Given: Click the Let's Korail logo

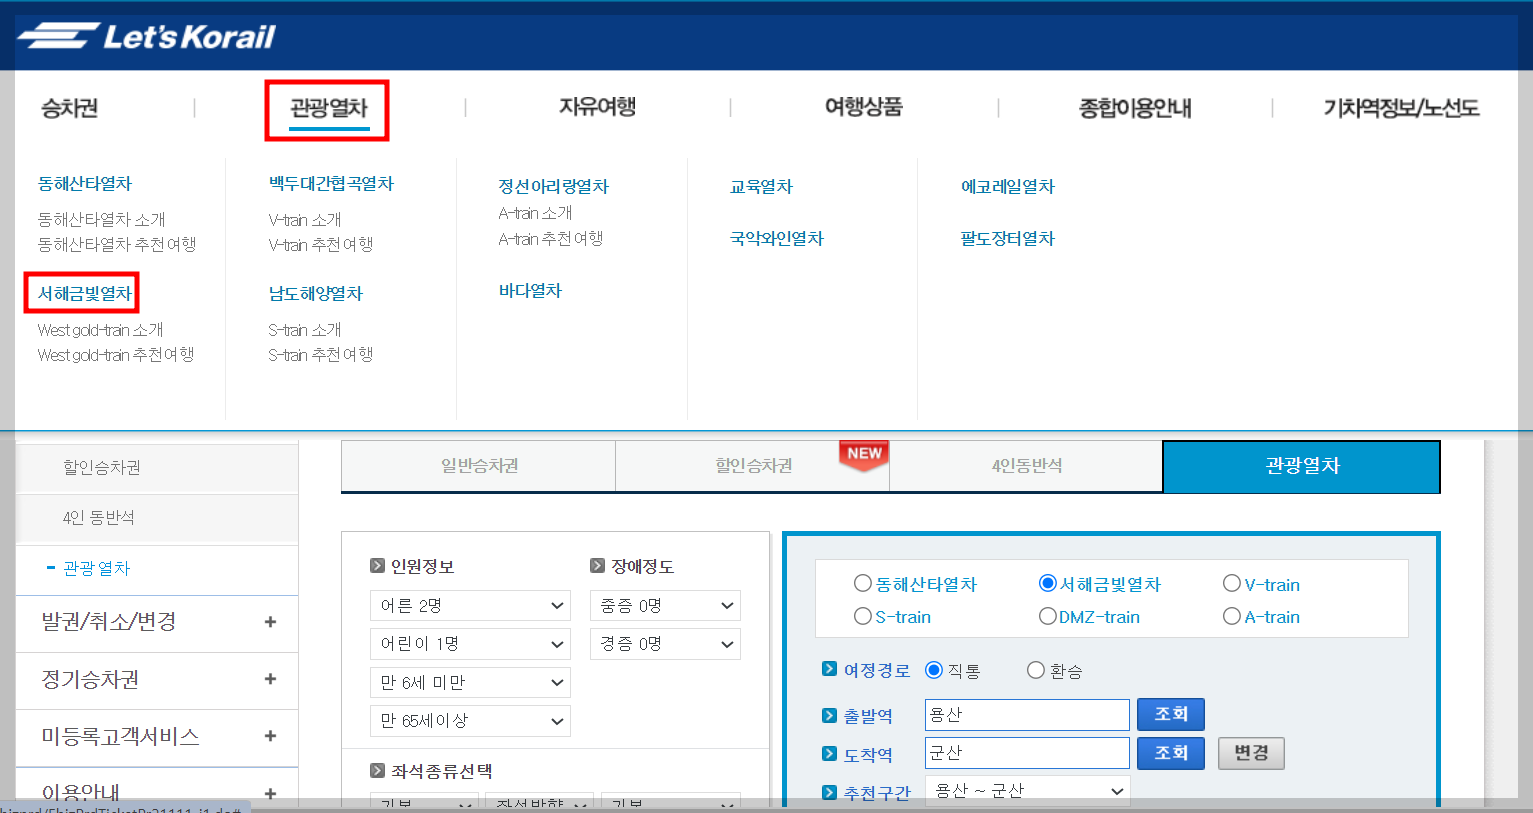Looking at the screenshot, I should pos(146,37).
